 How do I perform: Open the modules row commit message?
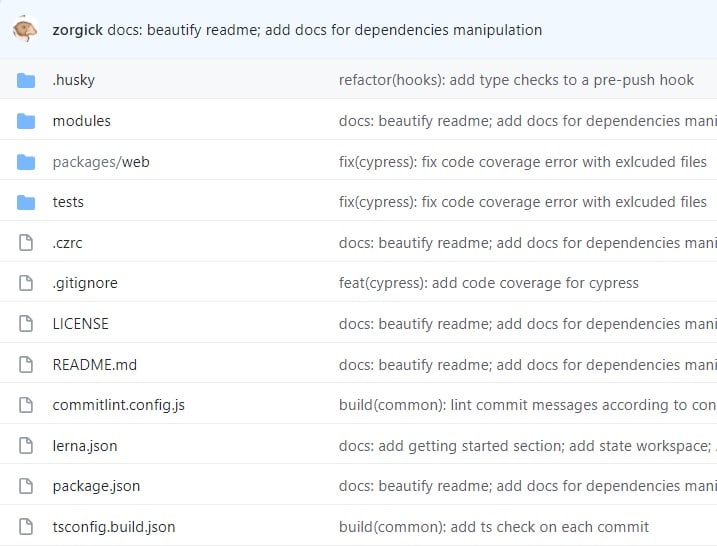tap(528, 121)
